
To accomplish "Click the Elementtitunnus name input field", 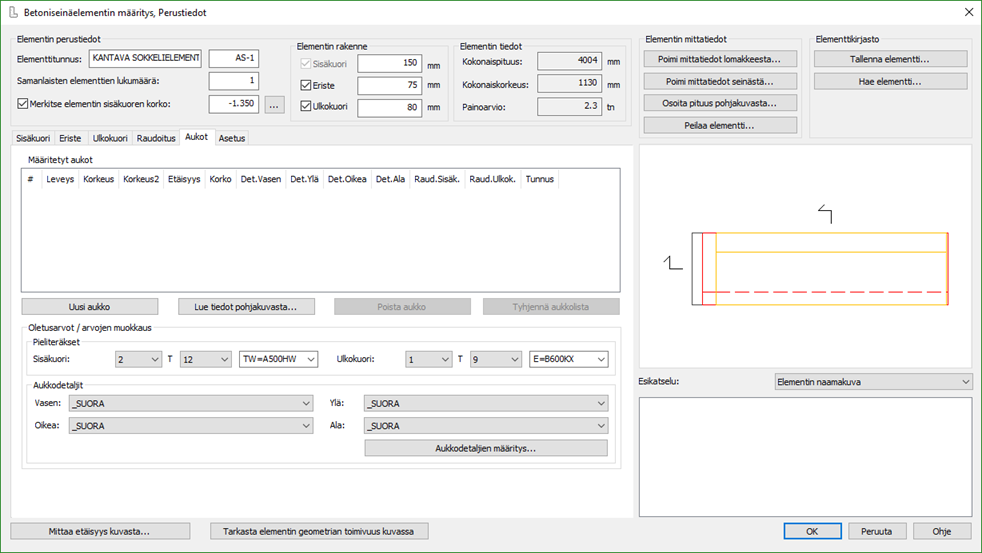I will (146, 58).
